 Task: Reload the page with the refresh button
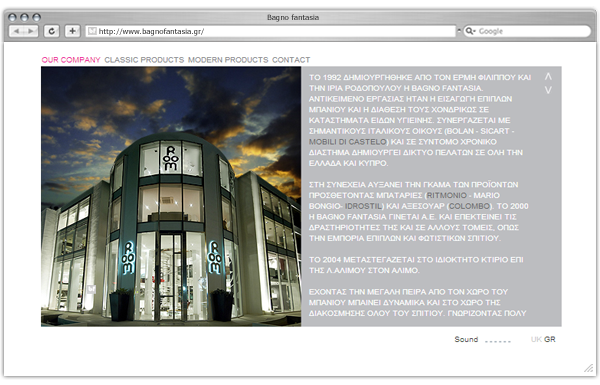(52, 31)
